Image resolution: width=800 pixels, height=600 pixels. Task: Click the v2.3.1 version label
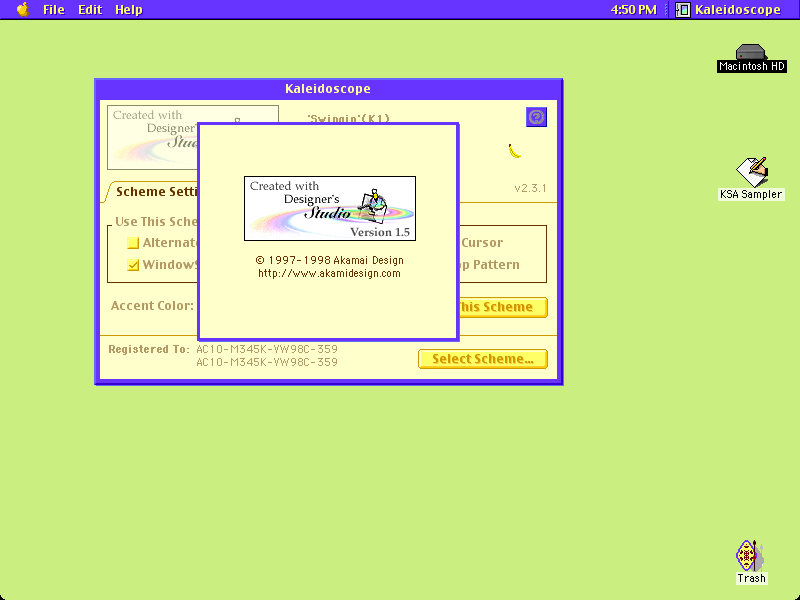click(530, 188)
